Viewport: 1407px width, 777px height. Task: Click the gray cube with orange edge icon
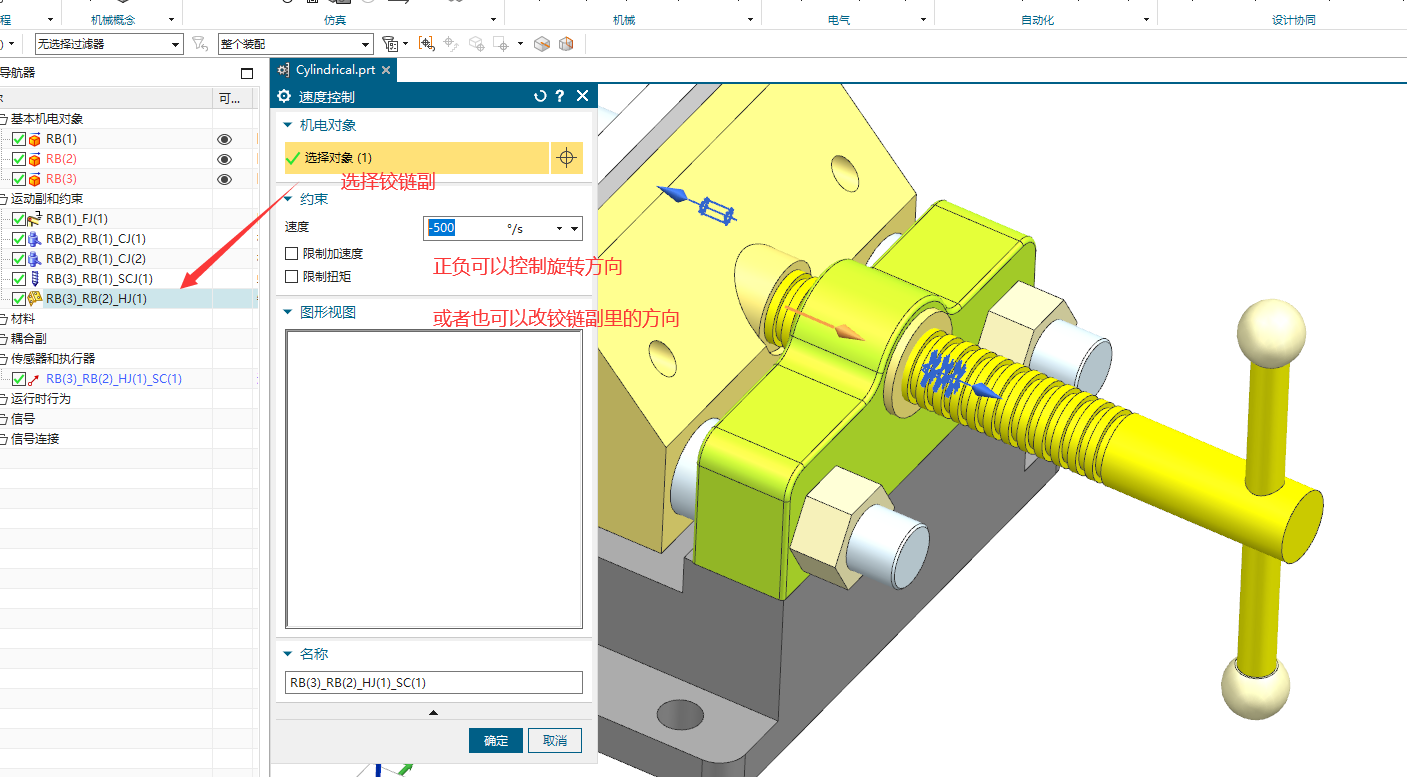[542, 44]
